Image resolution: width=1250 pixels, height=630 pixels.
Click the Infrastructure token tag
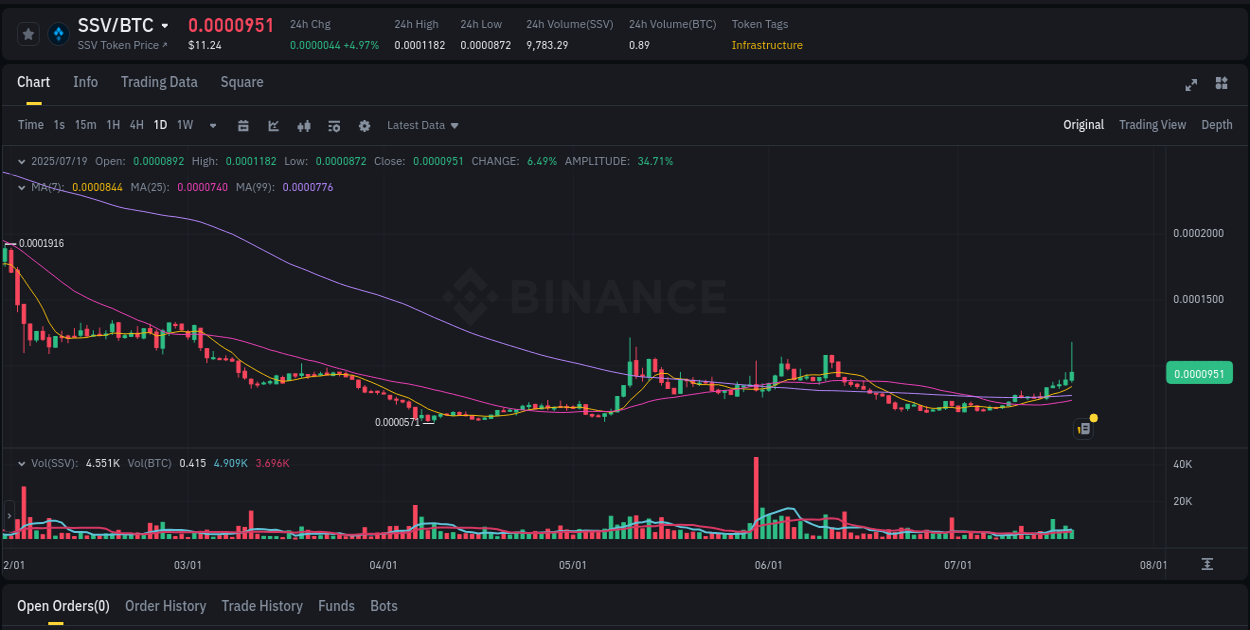(x=767, y=45)
